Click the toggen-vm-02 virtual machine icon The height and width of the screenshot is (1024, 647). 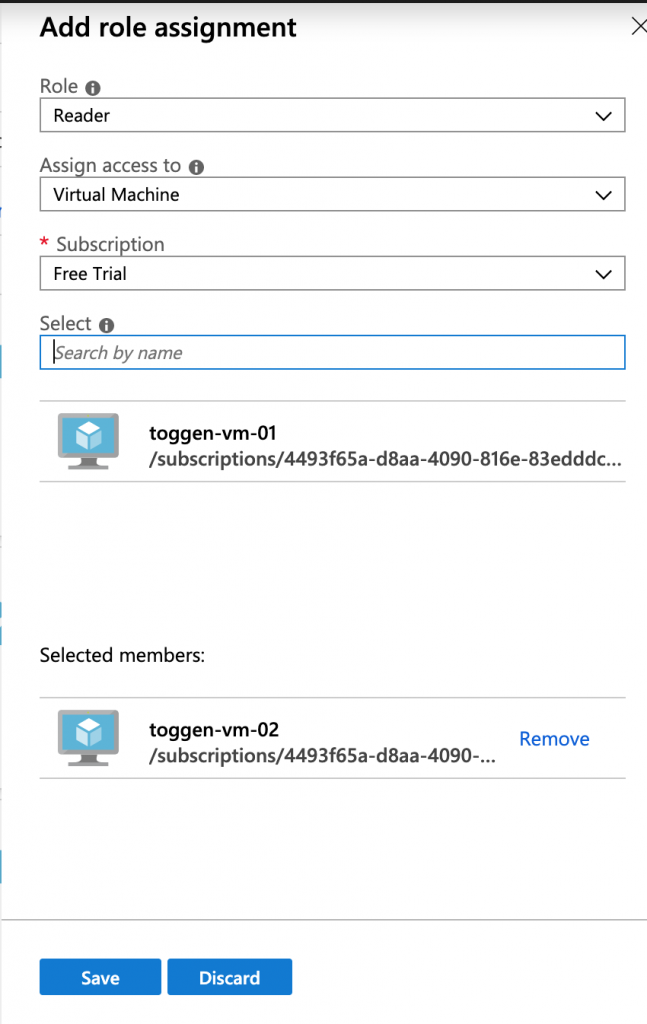pos(88,738)
